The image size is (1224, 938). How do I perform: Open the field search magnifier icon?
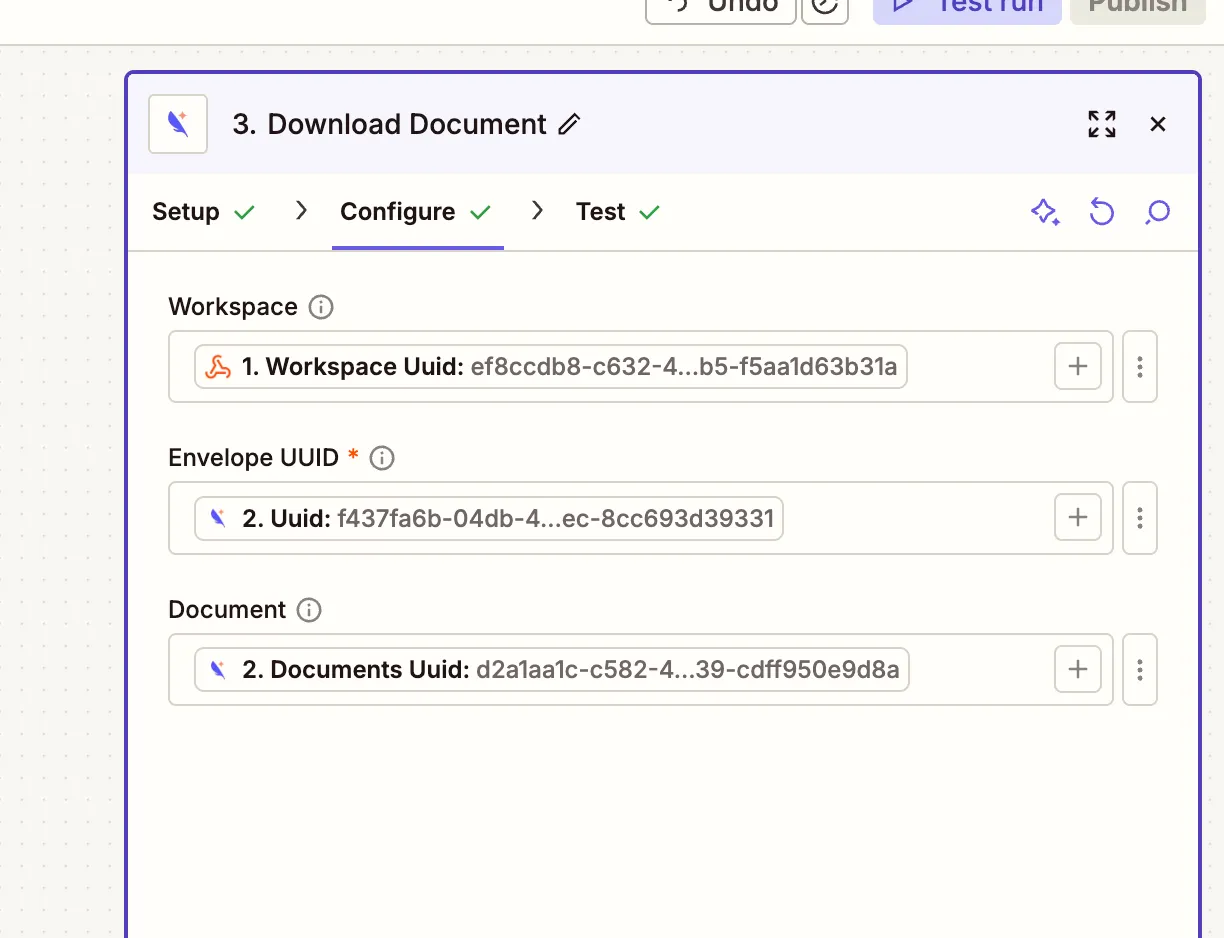1157,212
